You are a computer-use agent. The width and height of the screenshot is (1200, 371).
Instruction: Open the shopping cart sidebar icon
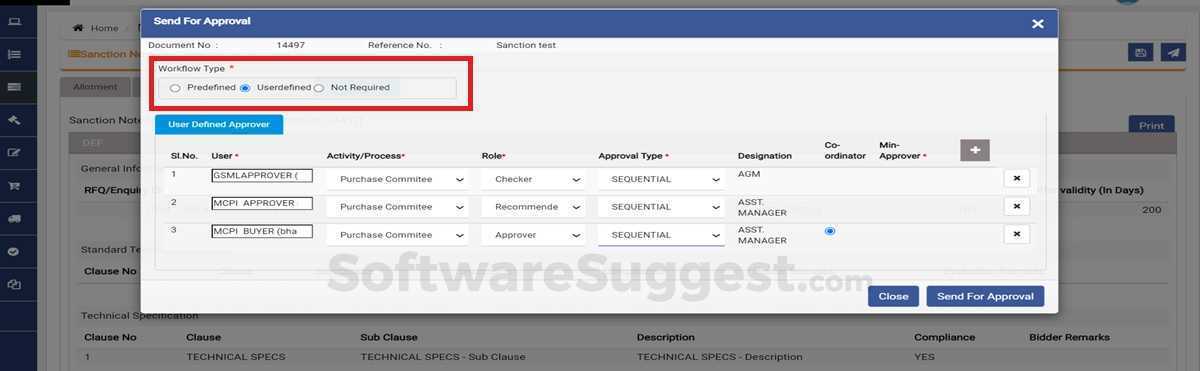click(14, 185)
